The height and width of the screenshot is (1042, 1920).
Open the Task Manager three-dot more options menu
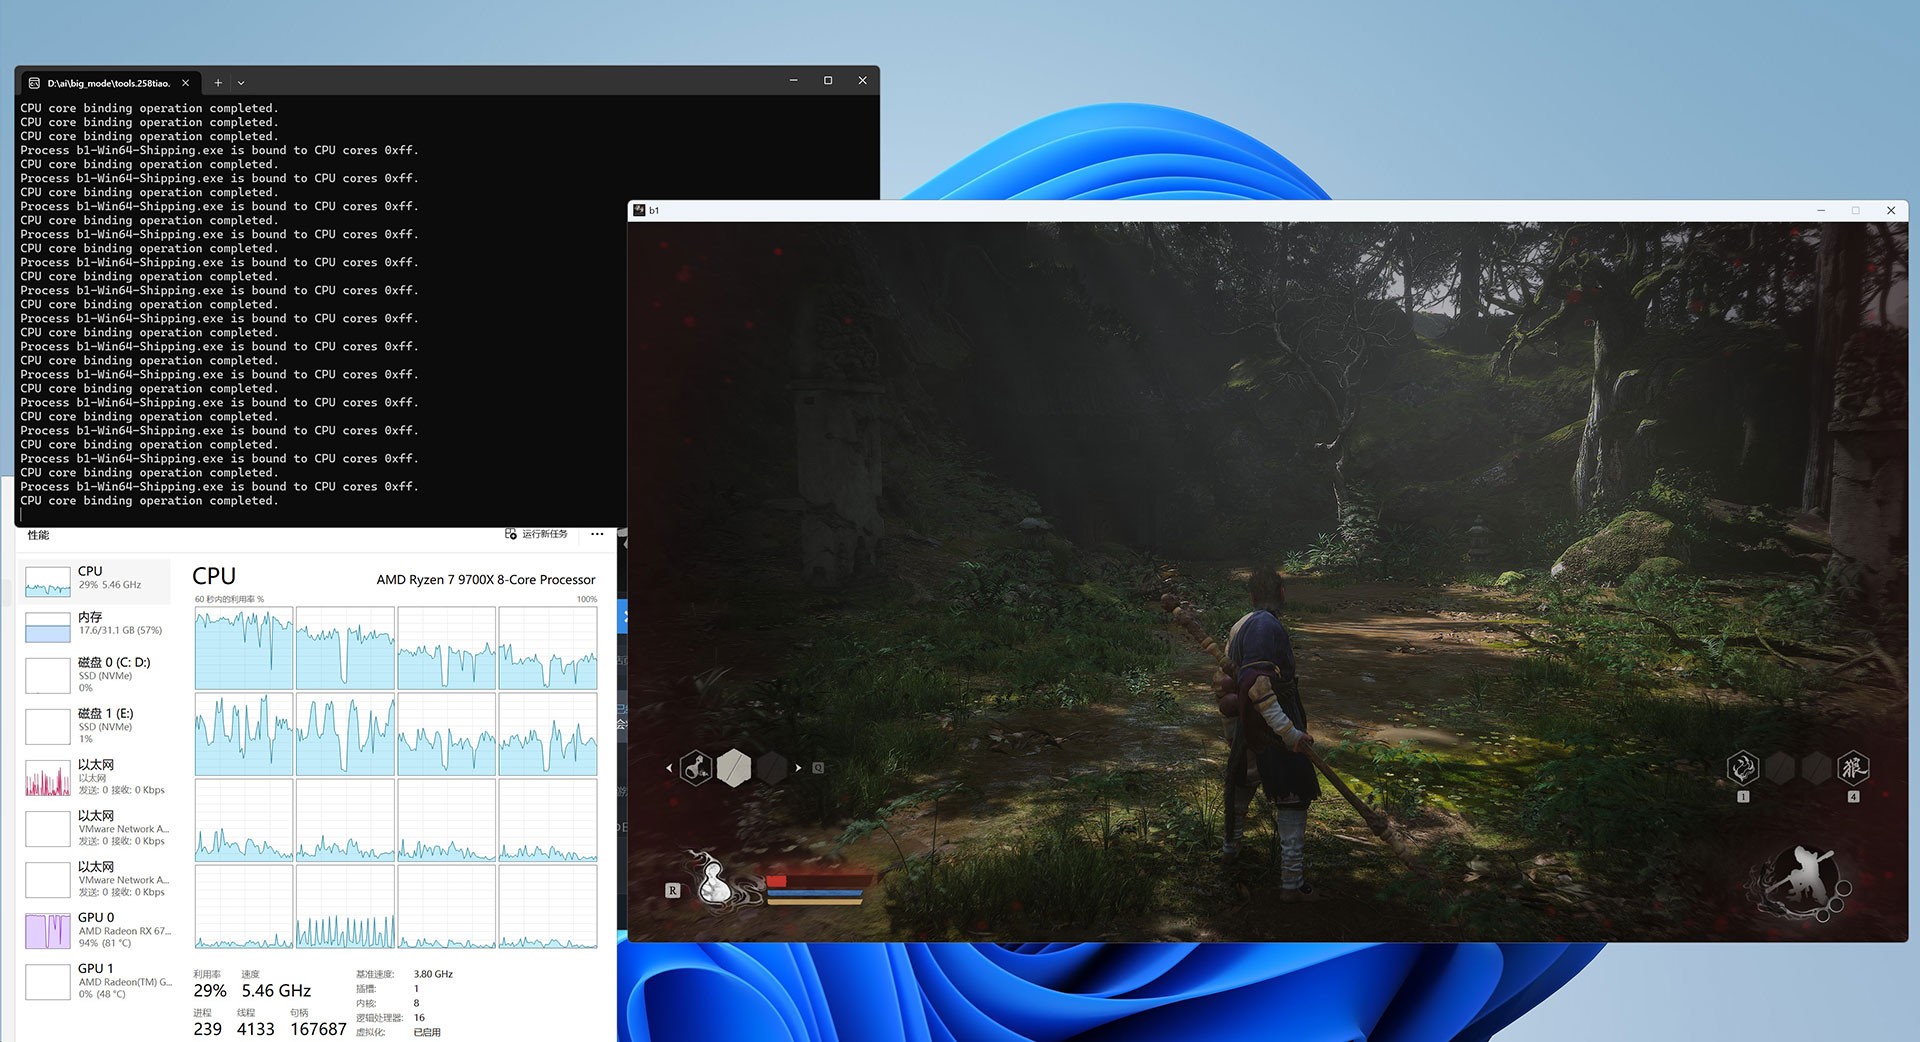597,534
